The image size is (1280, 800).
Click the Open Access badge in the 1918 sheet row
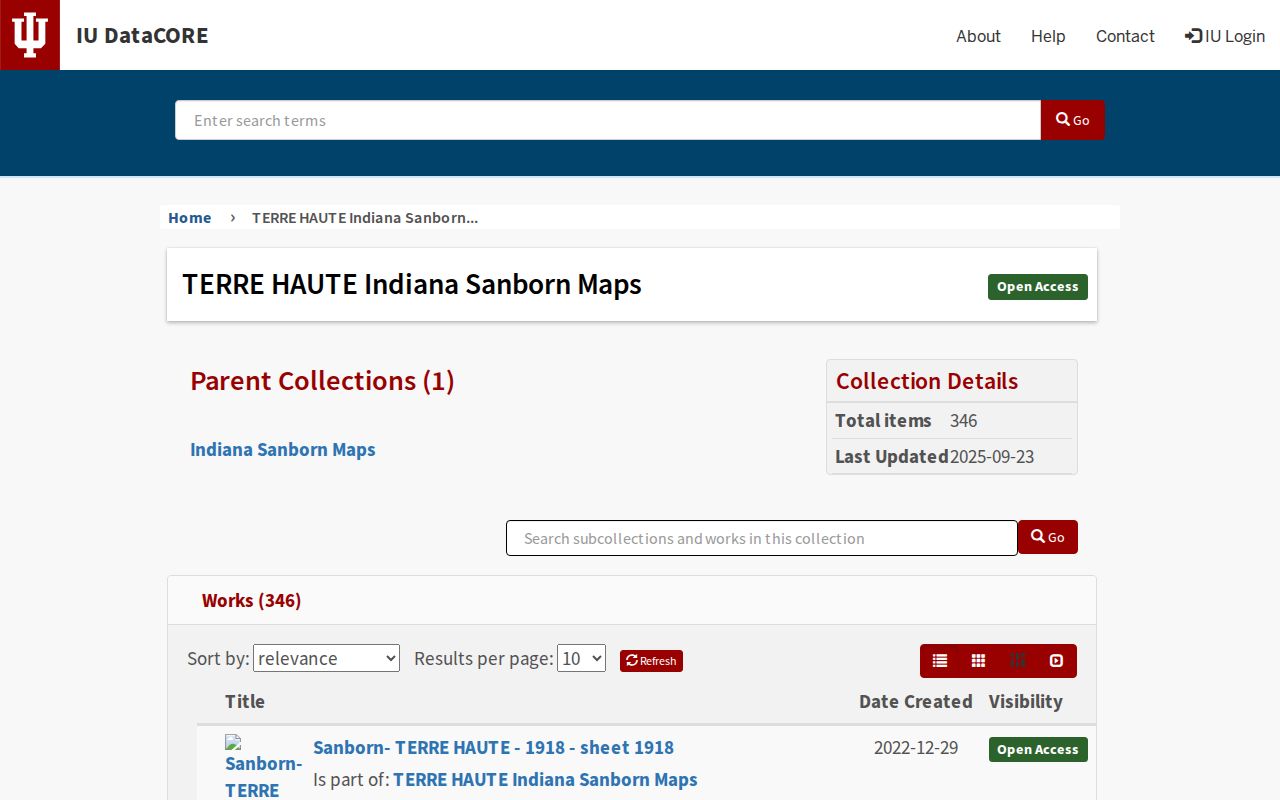pos(1038,749)
